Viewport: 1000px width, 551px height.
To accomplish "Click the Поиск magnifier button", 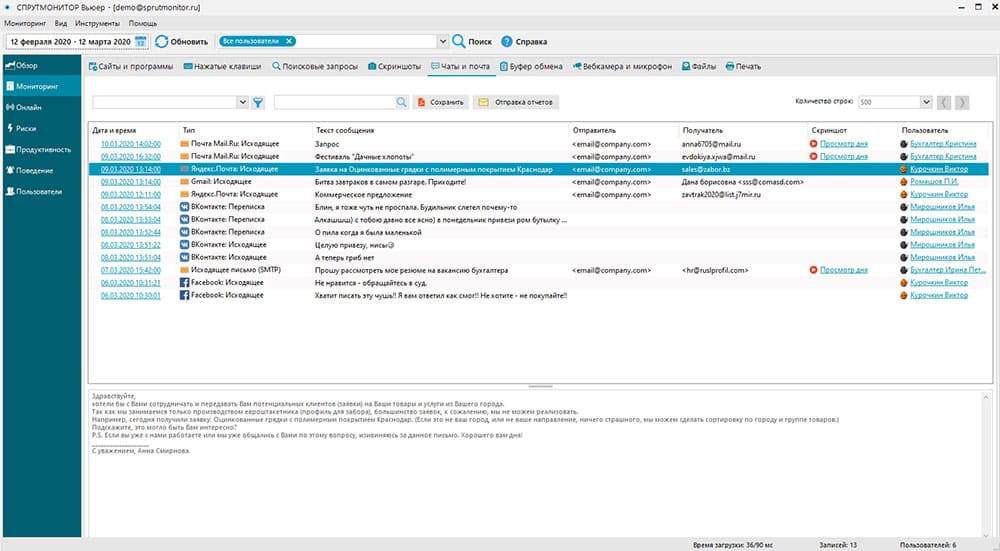I will 471,41.
